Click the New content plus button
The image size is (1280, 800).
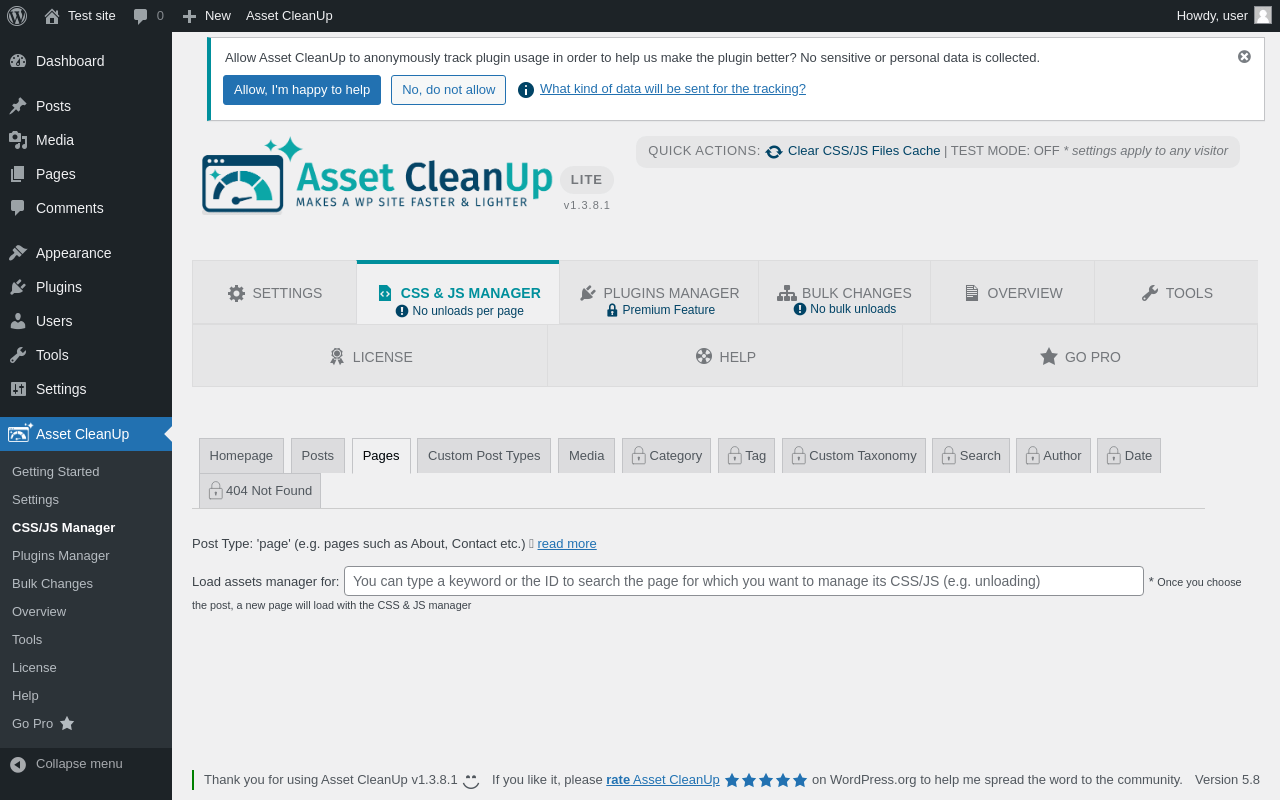pyautogui.click(x=206, y=15)
